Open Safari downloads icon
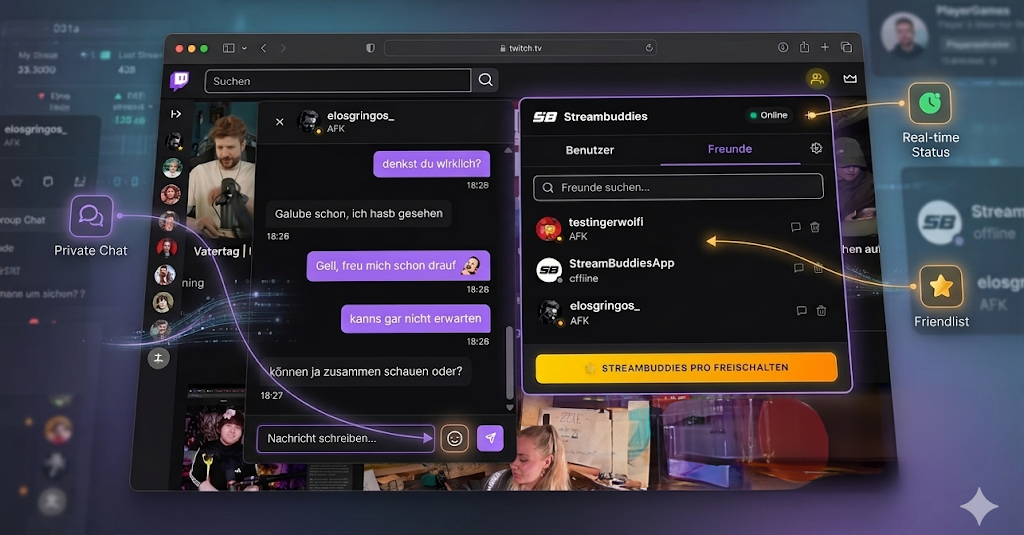 pyautogui.click(x=783, y=47)
